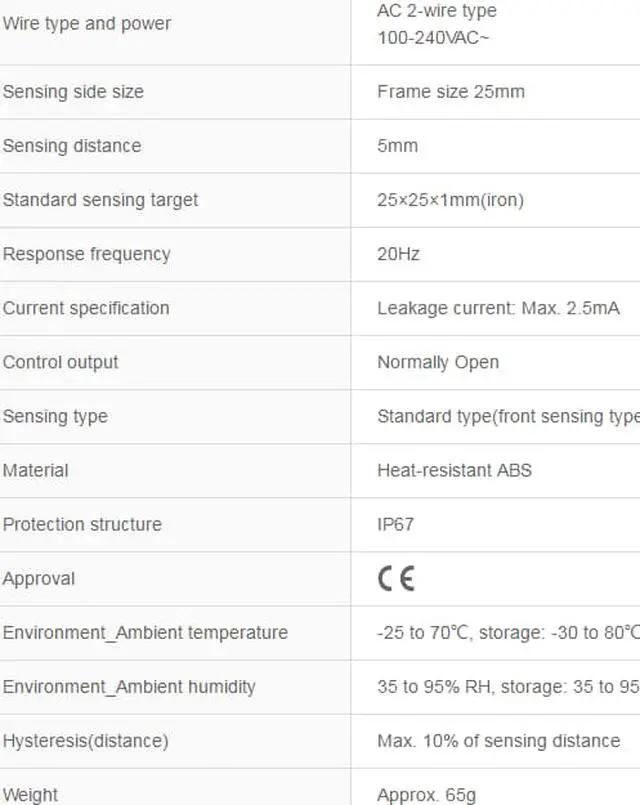
Task: Select the "Approx. 65g" weight value
Action: [x=427, y=795]
